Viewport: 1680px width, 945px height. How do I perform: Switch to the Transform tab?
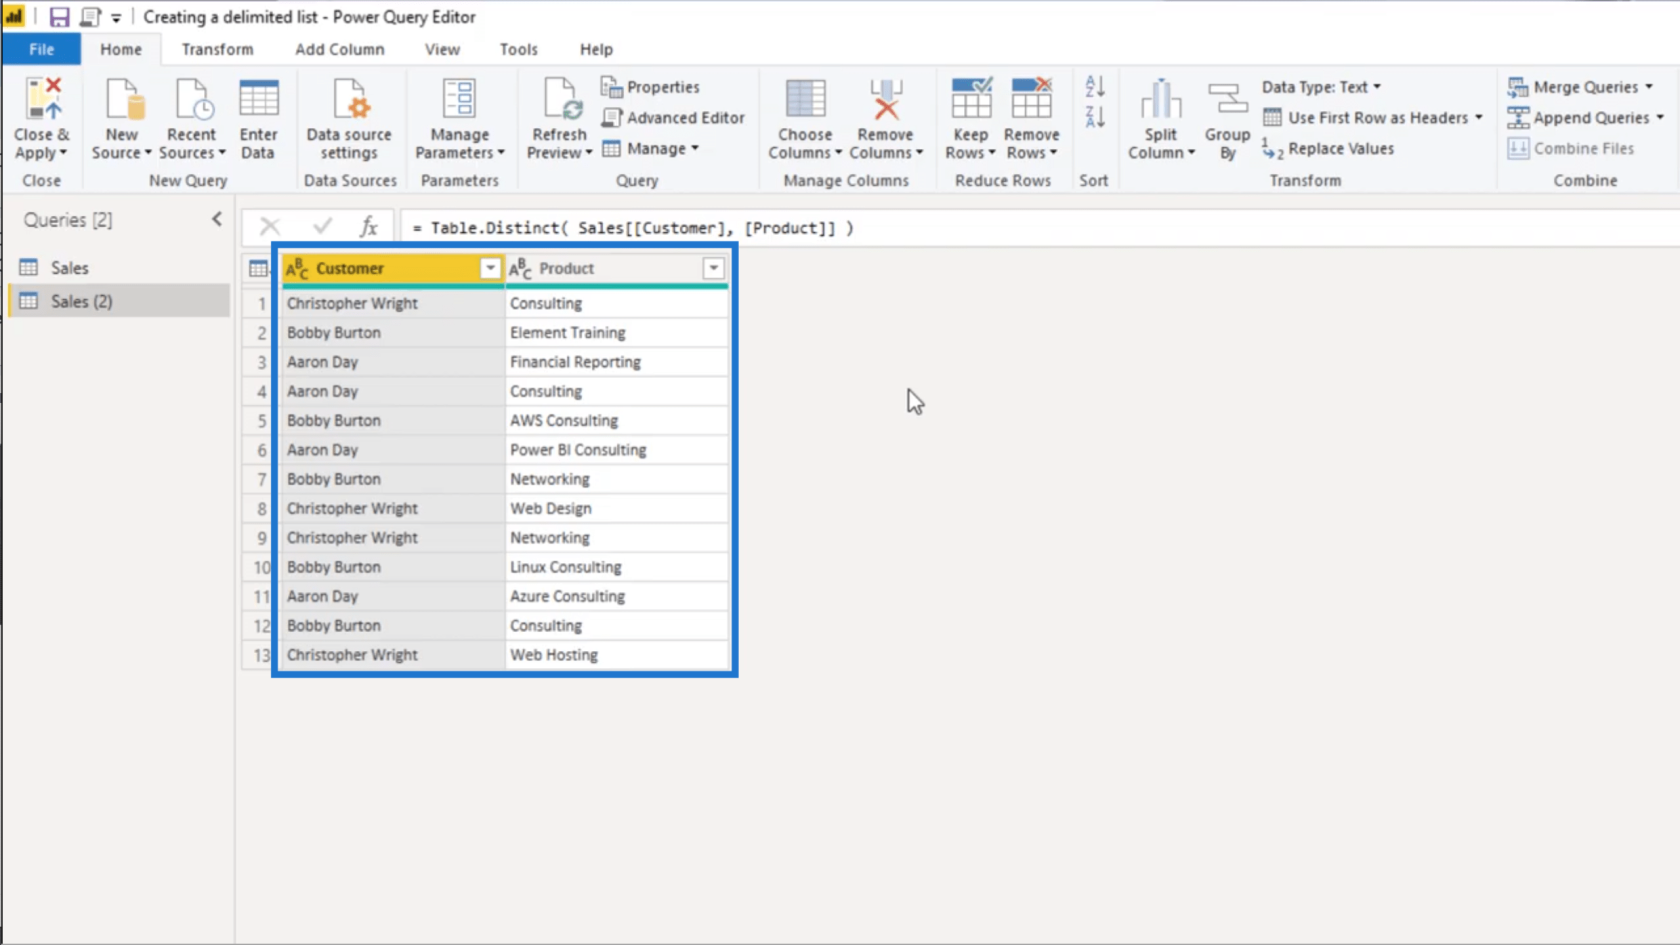click(217, 49)
